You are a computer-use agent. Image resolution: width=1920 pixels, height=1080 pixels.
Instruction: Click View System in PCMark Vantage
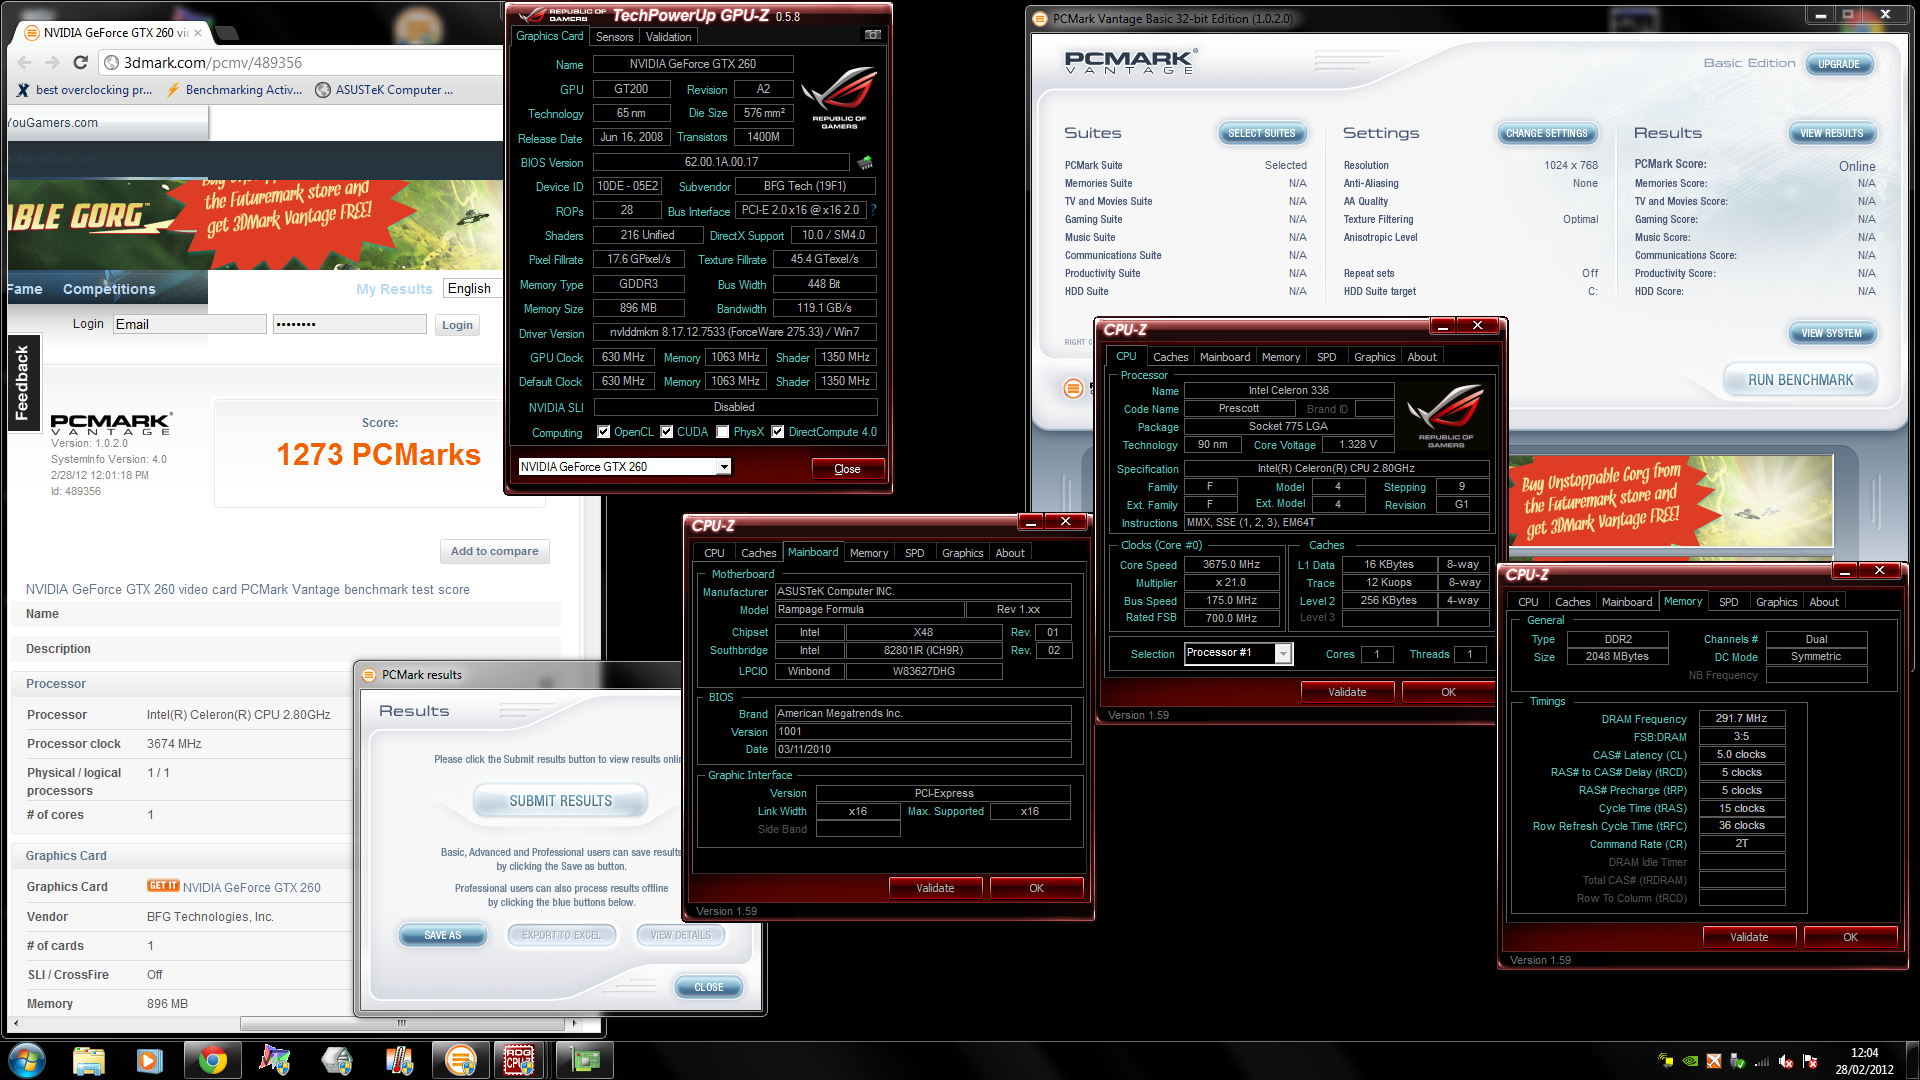[1831, 333]
